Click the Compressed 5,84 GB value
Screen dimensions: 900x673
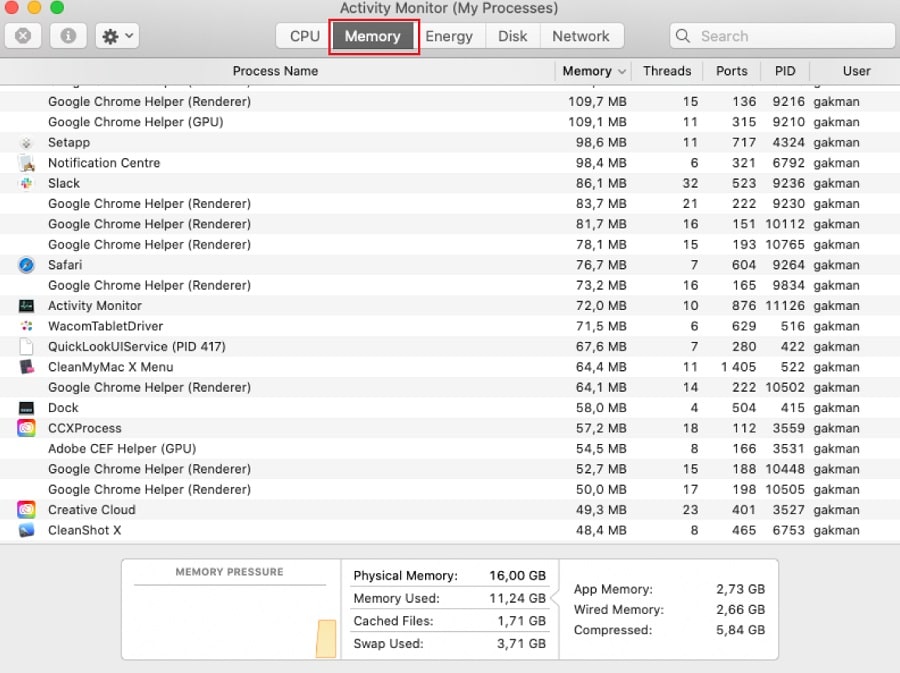click(x=740, y=630)
